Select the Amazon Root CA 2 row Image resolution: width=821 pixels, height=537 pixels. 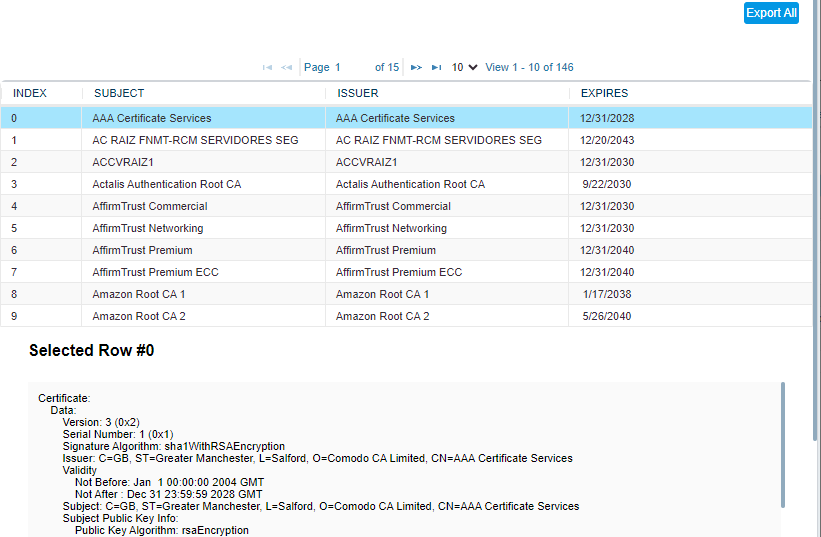[x=139, y=316]
